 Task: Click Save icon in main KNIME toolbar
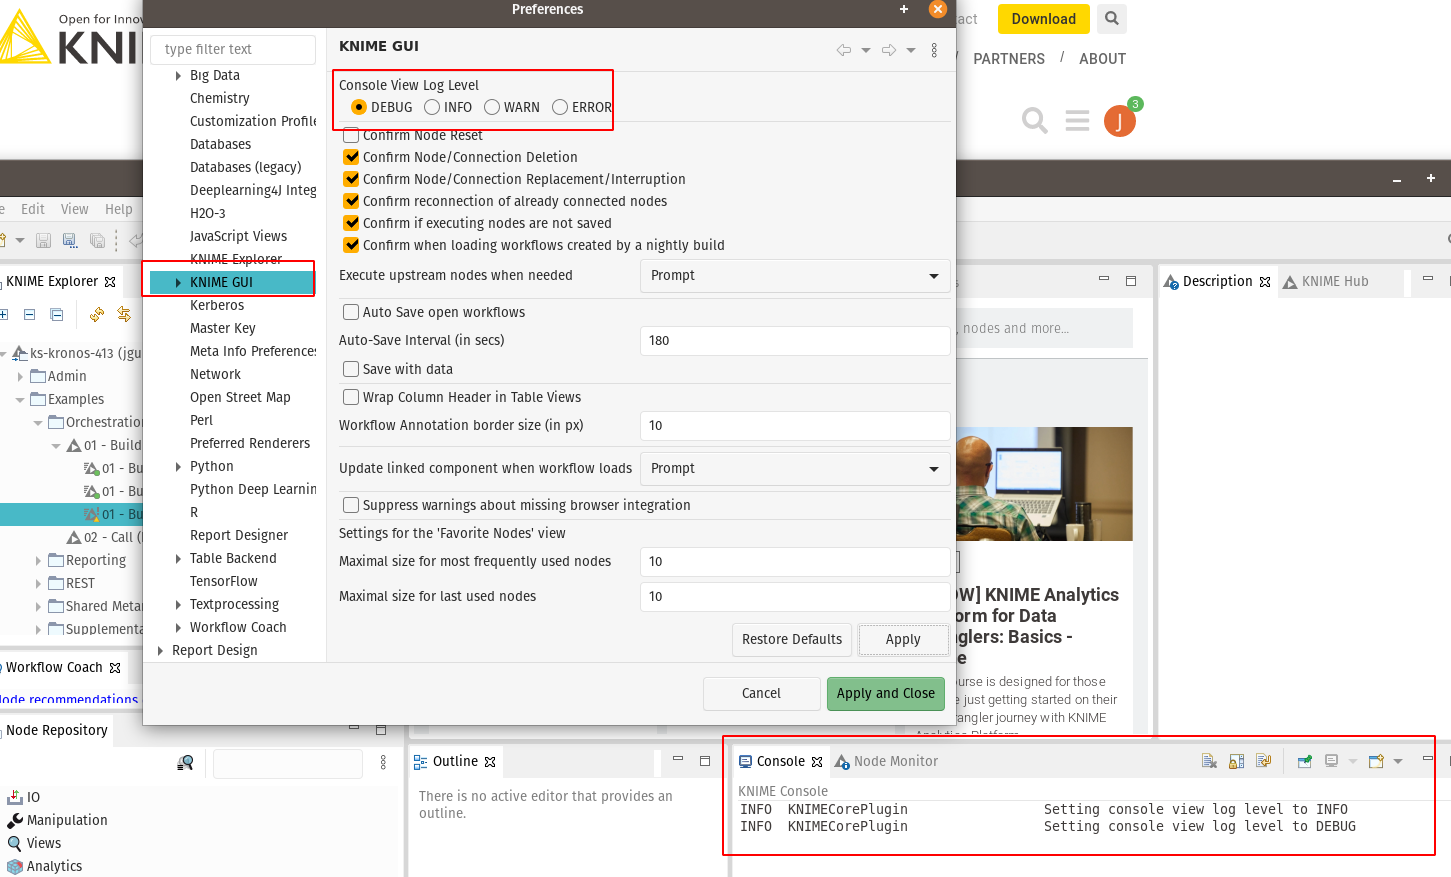pyautogui.click(x=43, y=240)
